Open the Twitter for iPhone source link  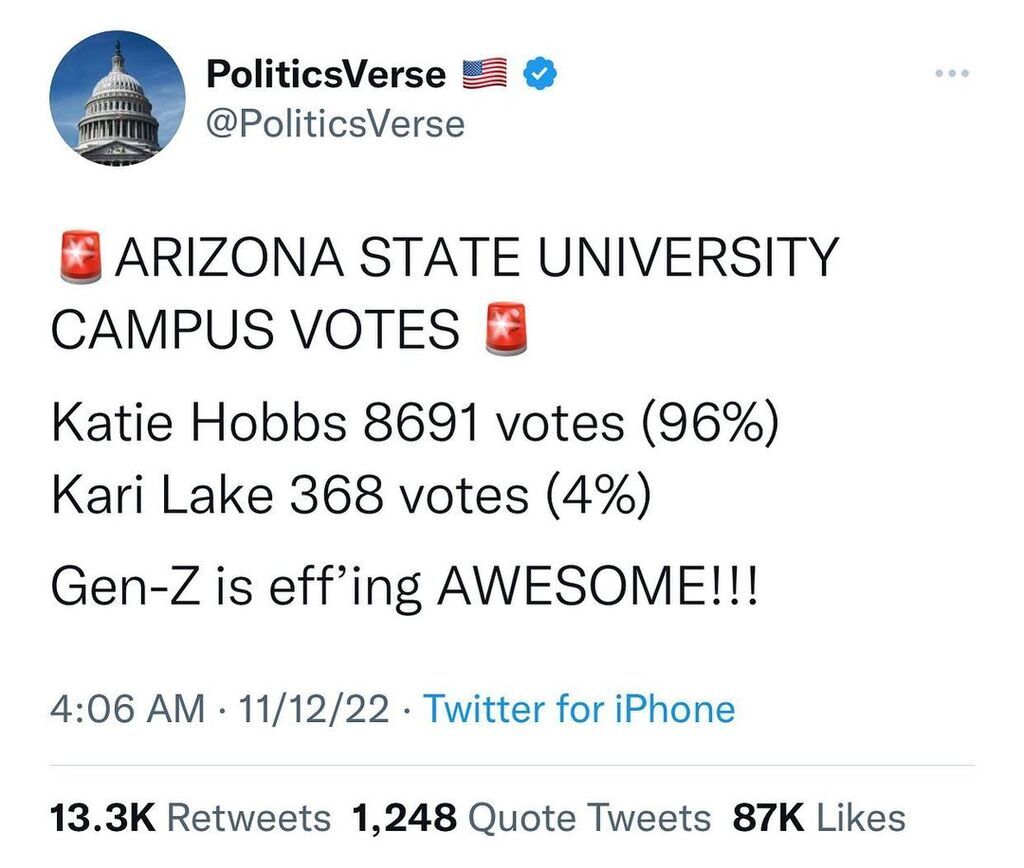[579, 709]
